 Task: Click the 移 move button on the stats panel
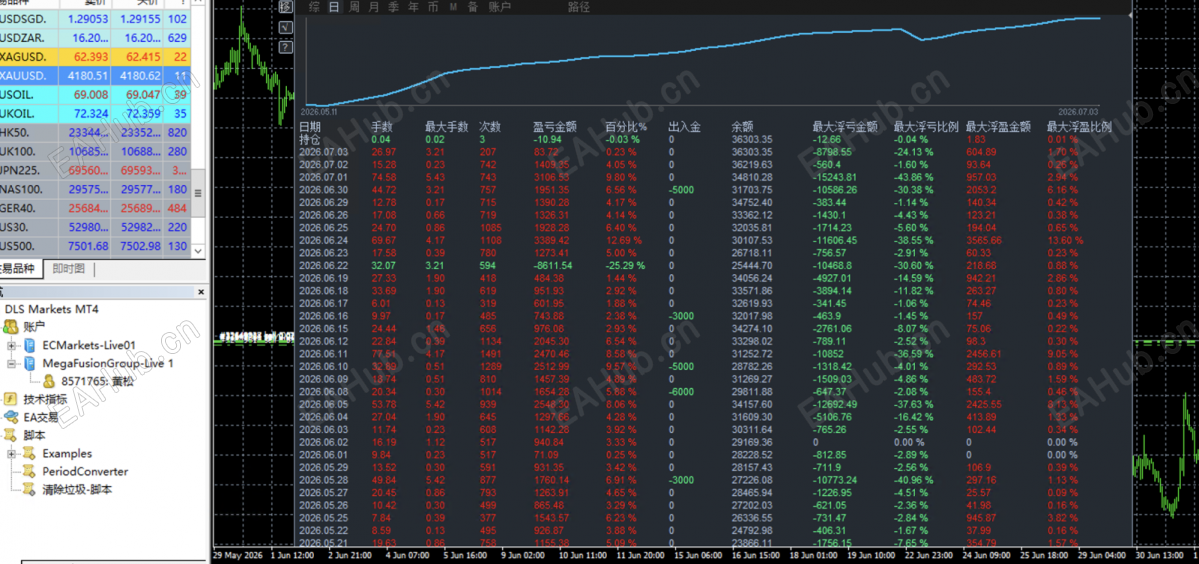[286, 7]
